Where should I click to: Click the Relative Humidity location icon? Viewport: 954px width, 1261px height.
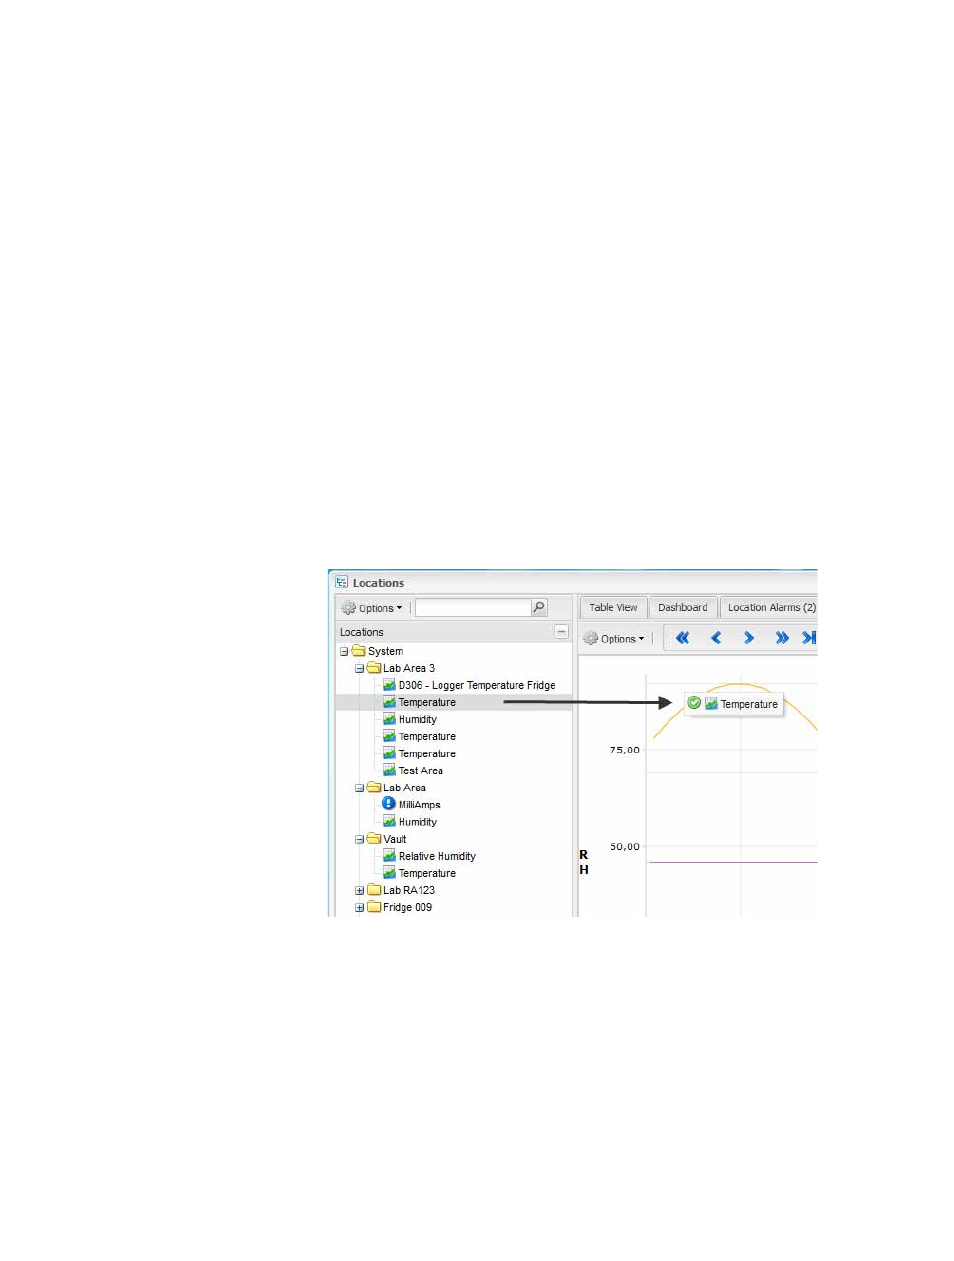[389, 856]
